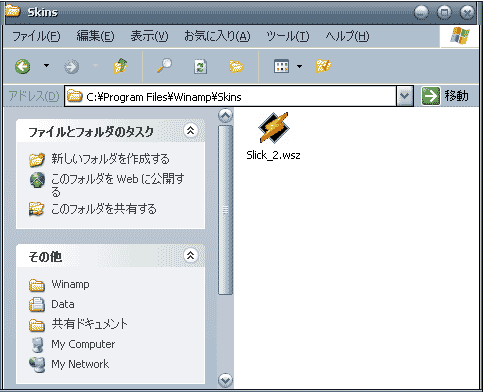This screenshot has height=392, width=484.
Task: Click the Data documents icon
Action: pyautogui.click(x=37, y=304)
